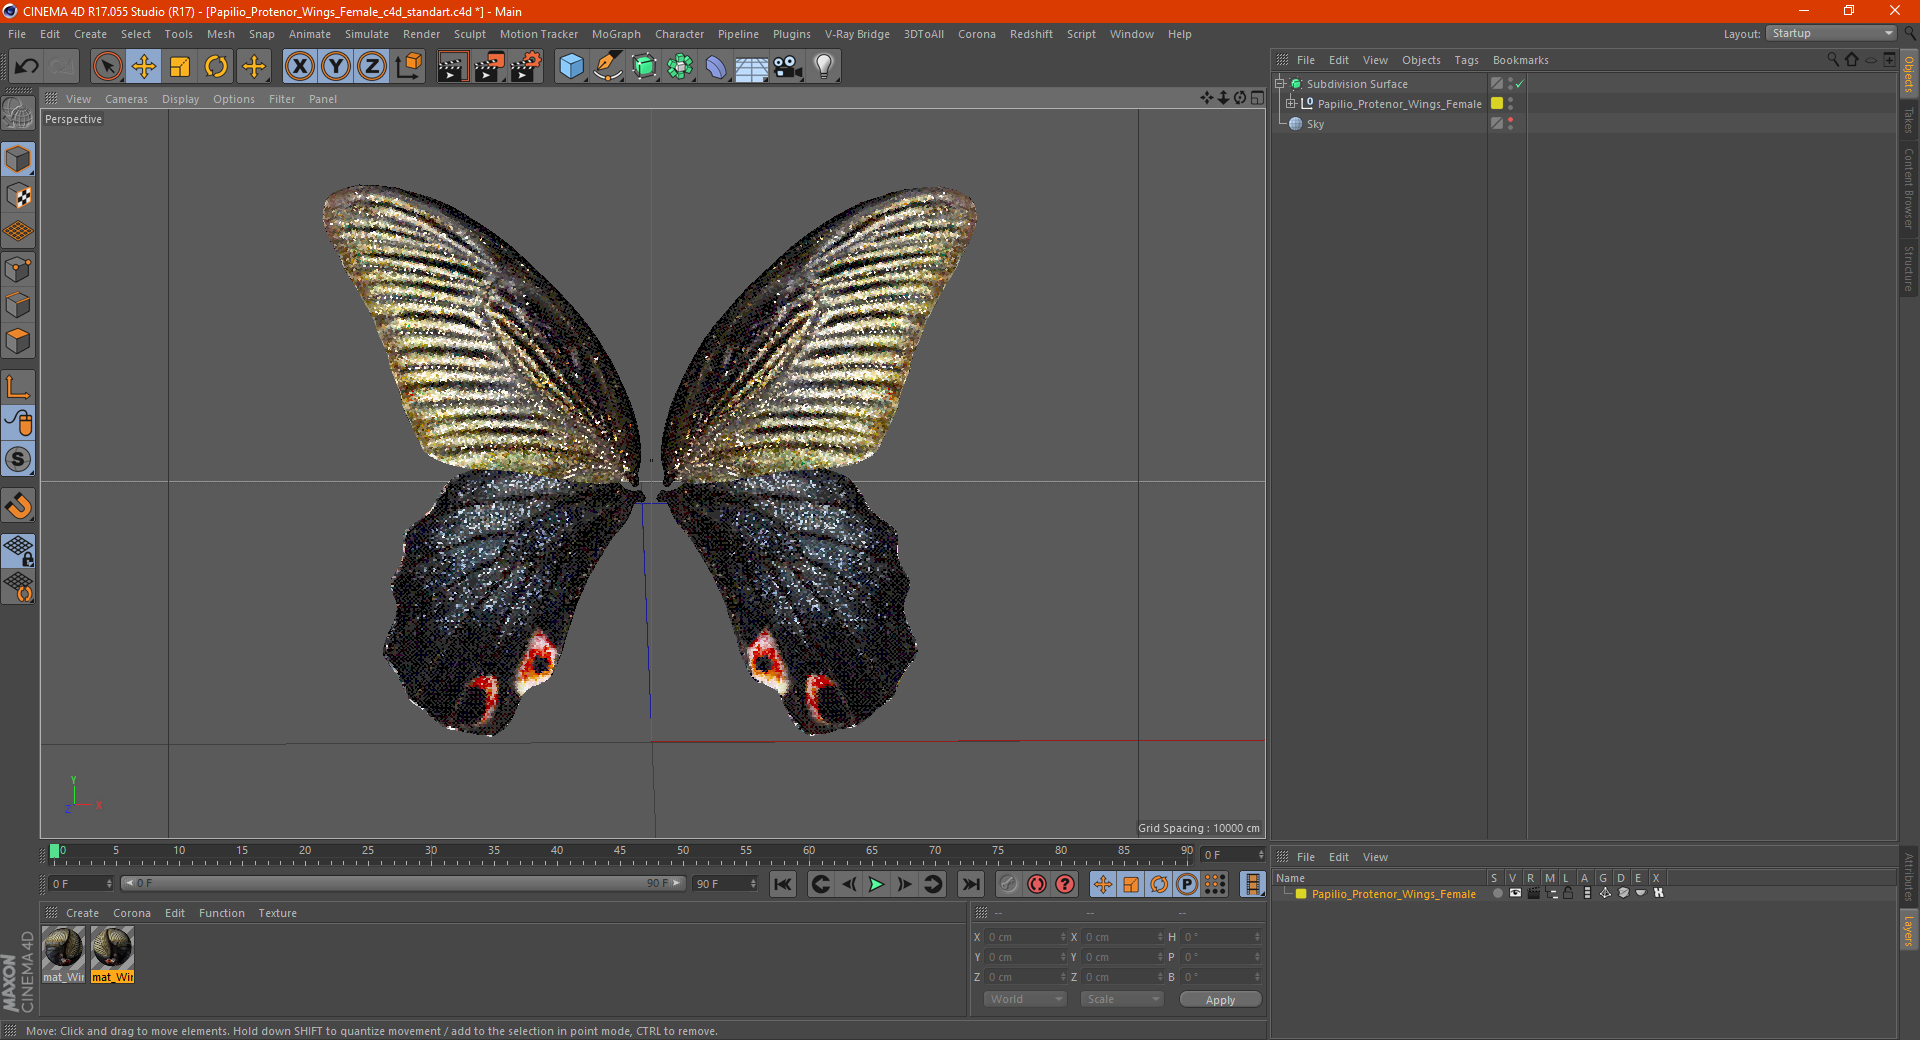This screenshot has width=1920, height=1040.
Task: Switch to Edges mode
Action: tap(18, 305)
